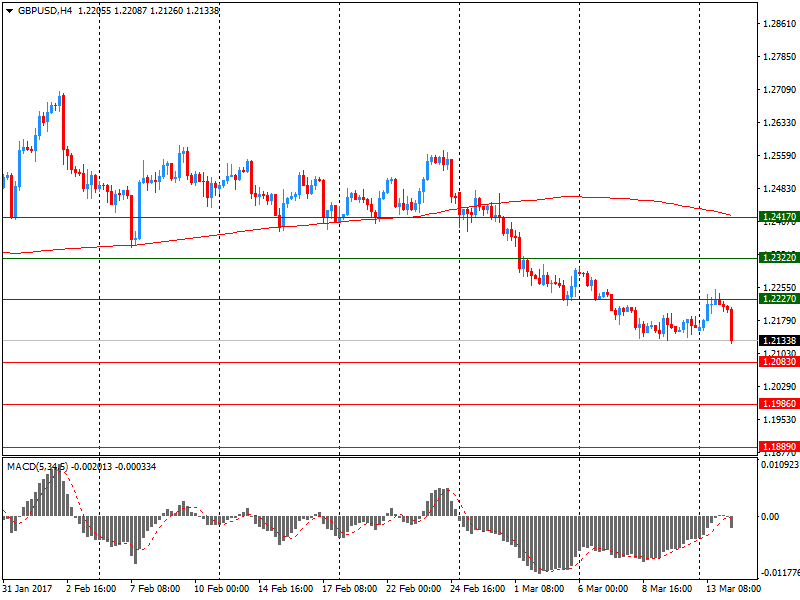Image resolution: width=800 pixels, height=600 pixels.
Task: Click the 1.19530 price scale value
Action: [x=779, y=420]
